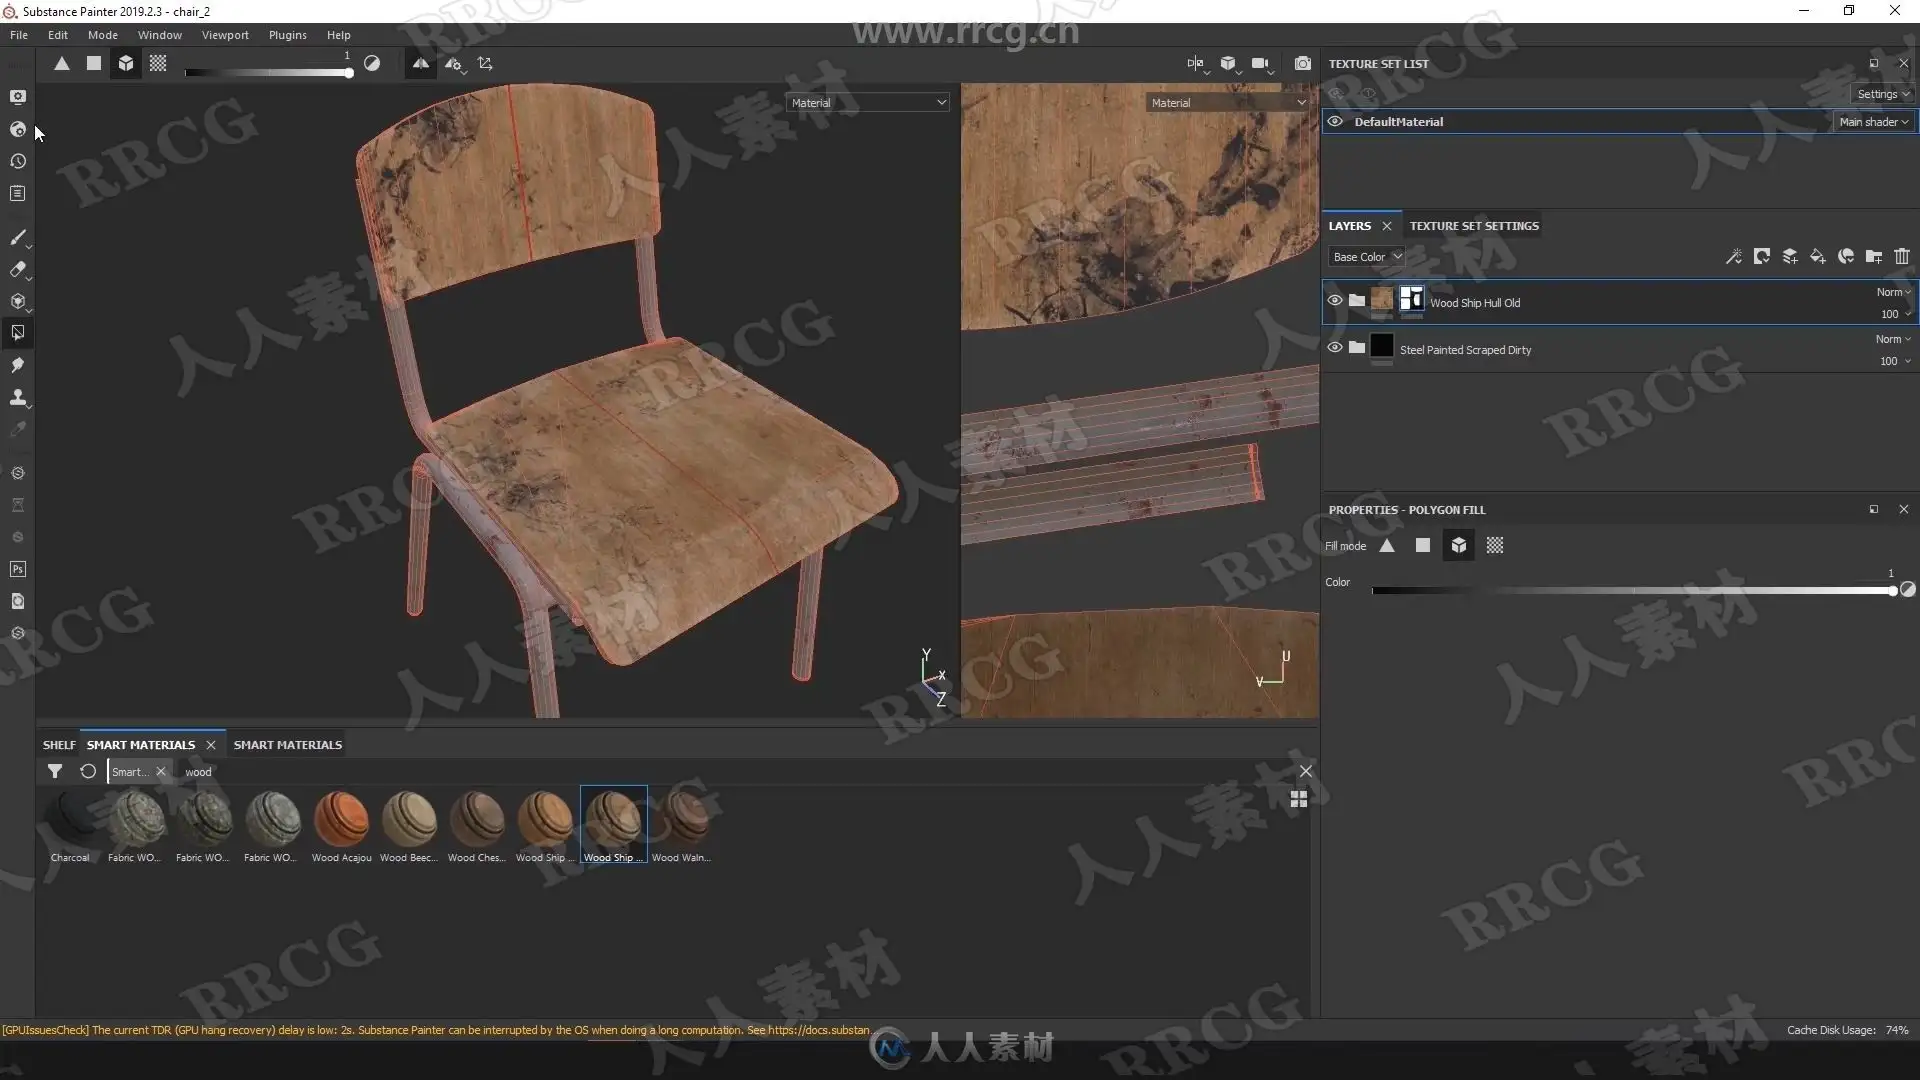Open the 3D viewport Material dropdown
This screenshot has width=1920, height=1080.
point(867,103)
